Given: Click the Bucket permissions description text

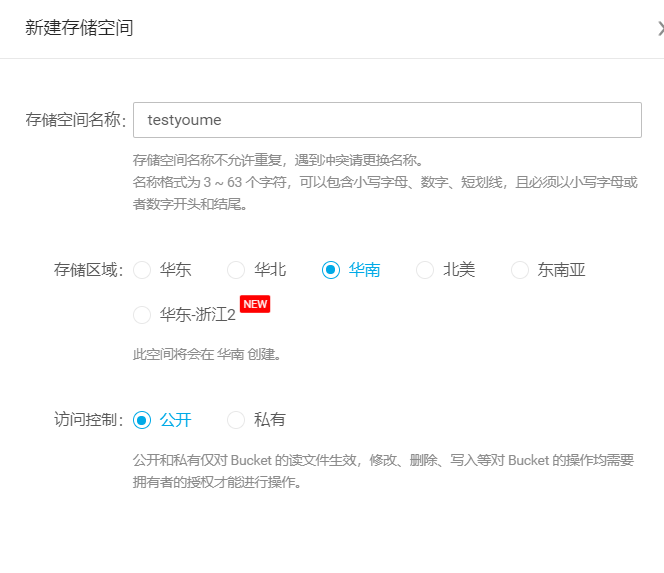Looking at the screenshot, I should click(383, 471).
